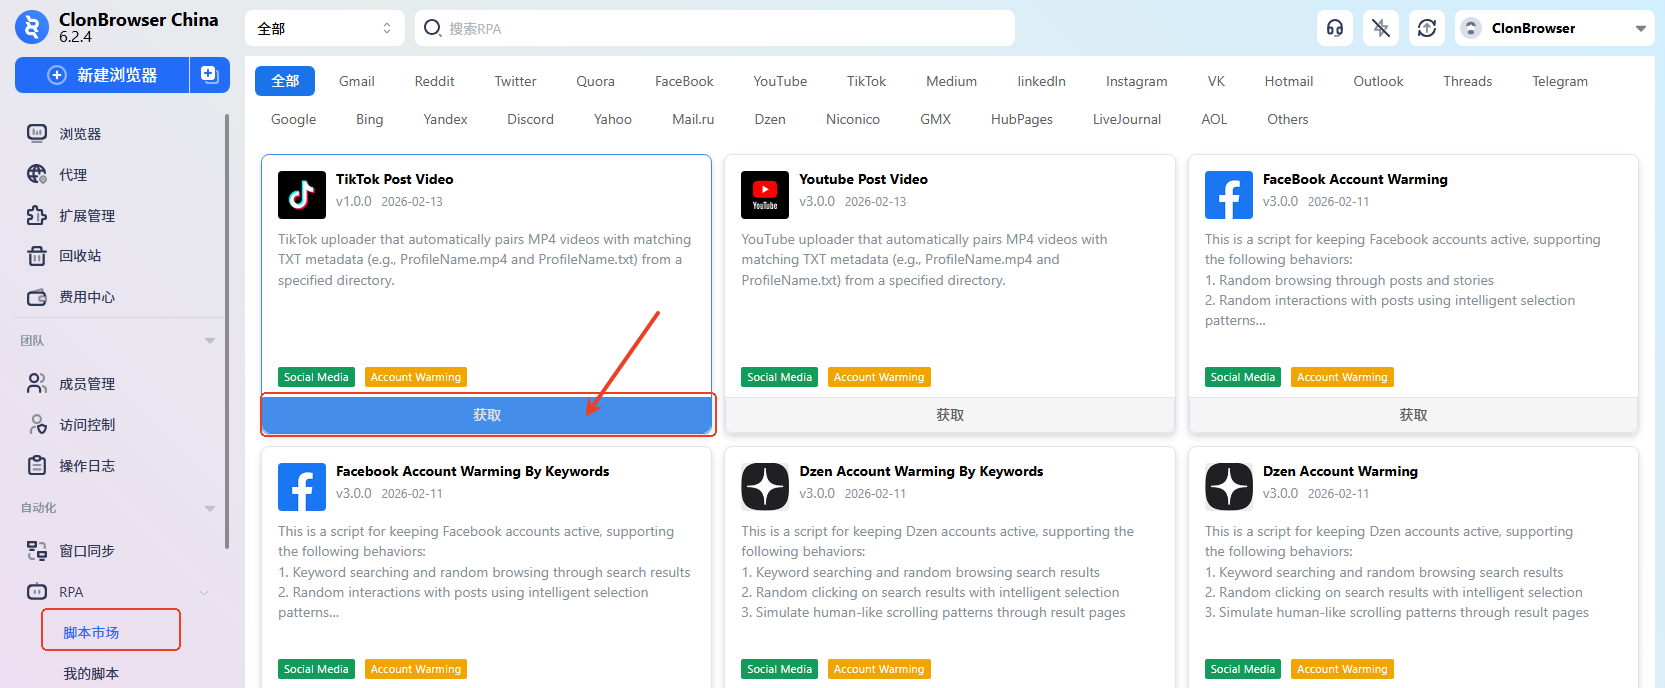Click the 新建浏览器 button
The image size is (1665, 688).
coord(103,75)
